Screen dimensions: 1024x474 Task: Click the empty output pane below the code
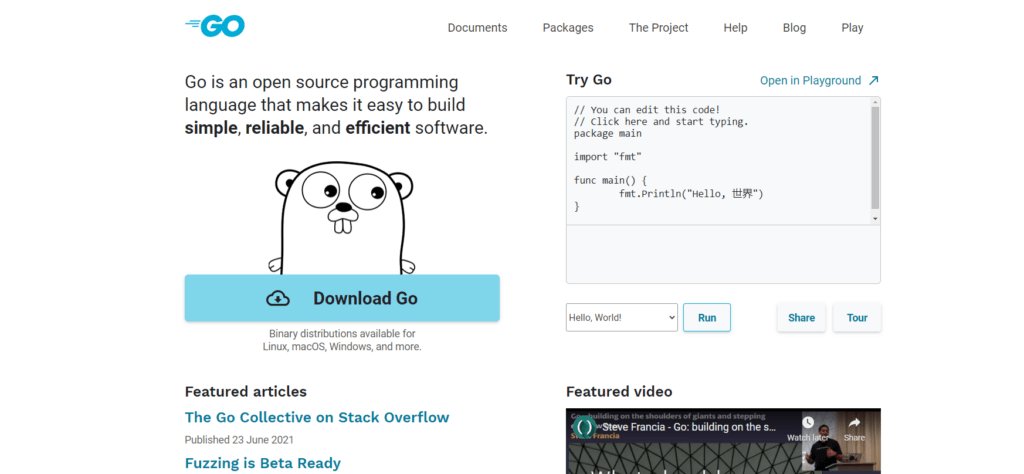coord(723,254)
